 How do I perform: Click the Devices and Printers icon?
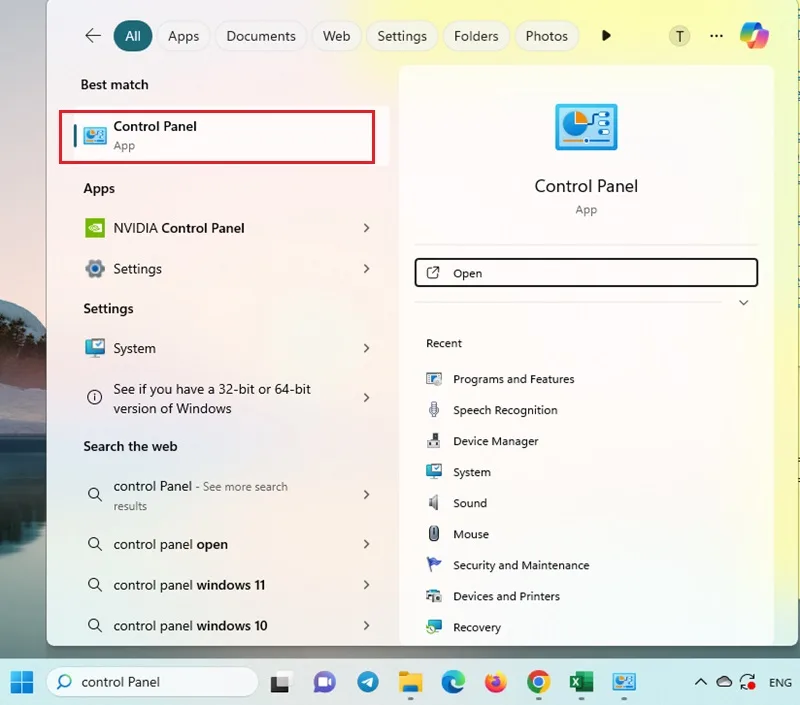[434, 596]
